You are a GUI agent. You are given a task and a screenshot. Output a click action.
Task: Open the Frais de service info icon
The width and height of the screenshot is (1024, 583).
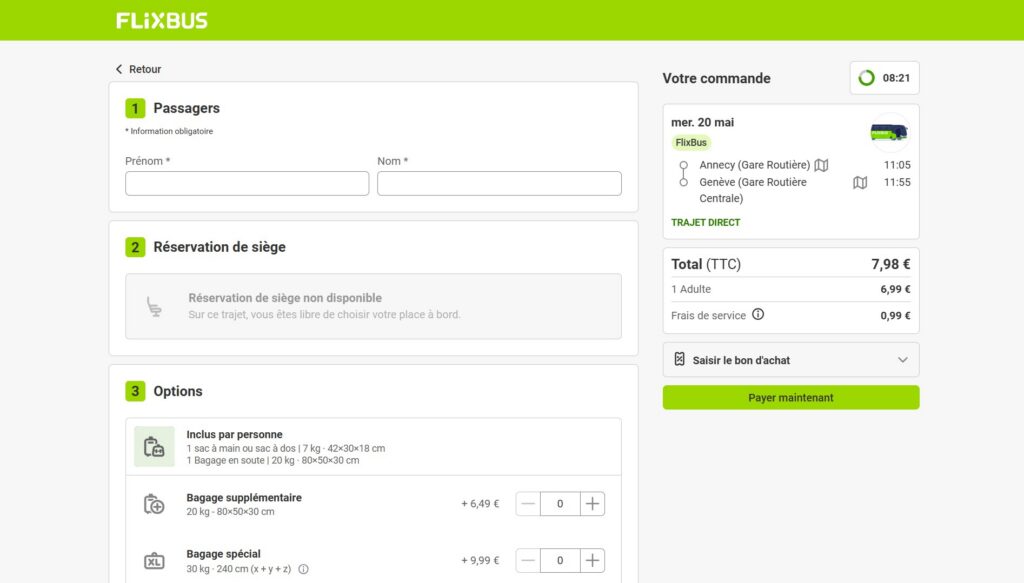click(x=758, y=314)
